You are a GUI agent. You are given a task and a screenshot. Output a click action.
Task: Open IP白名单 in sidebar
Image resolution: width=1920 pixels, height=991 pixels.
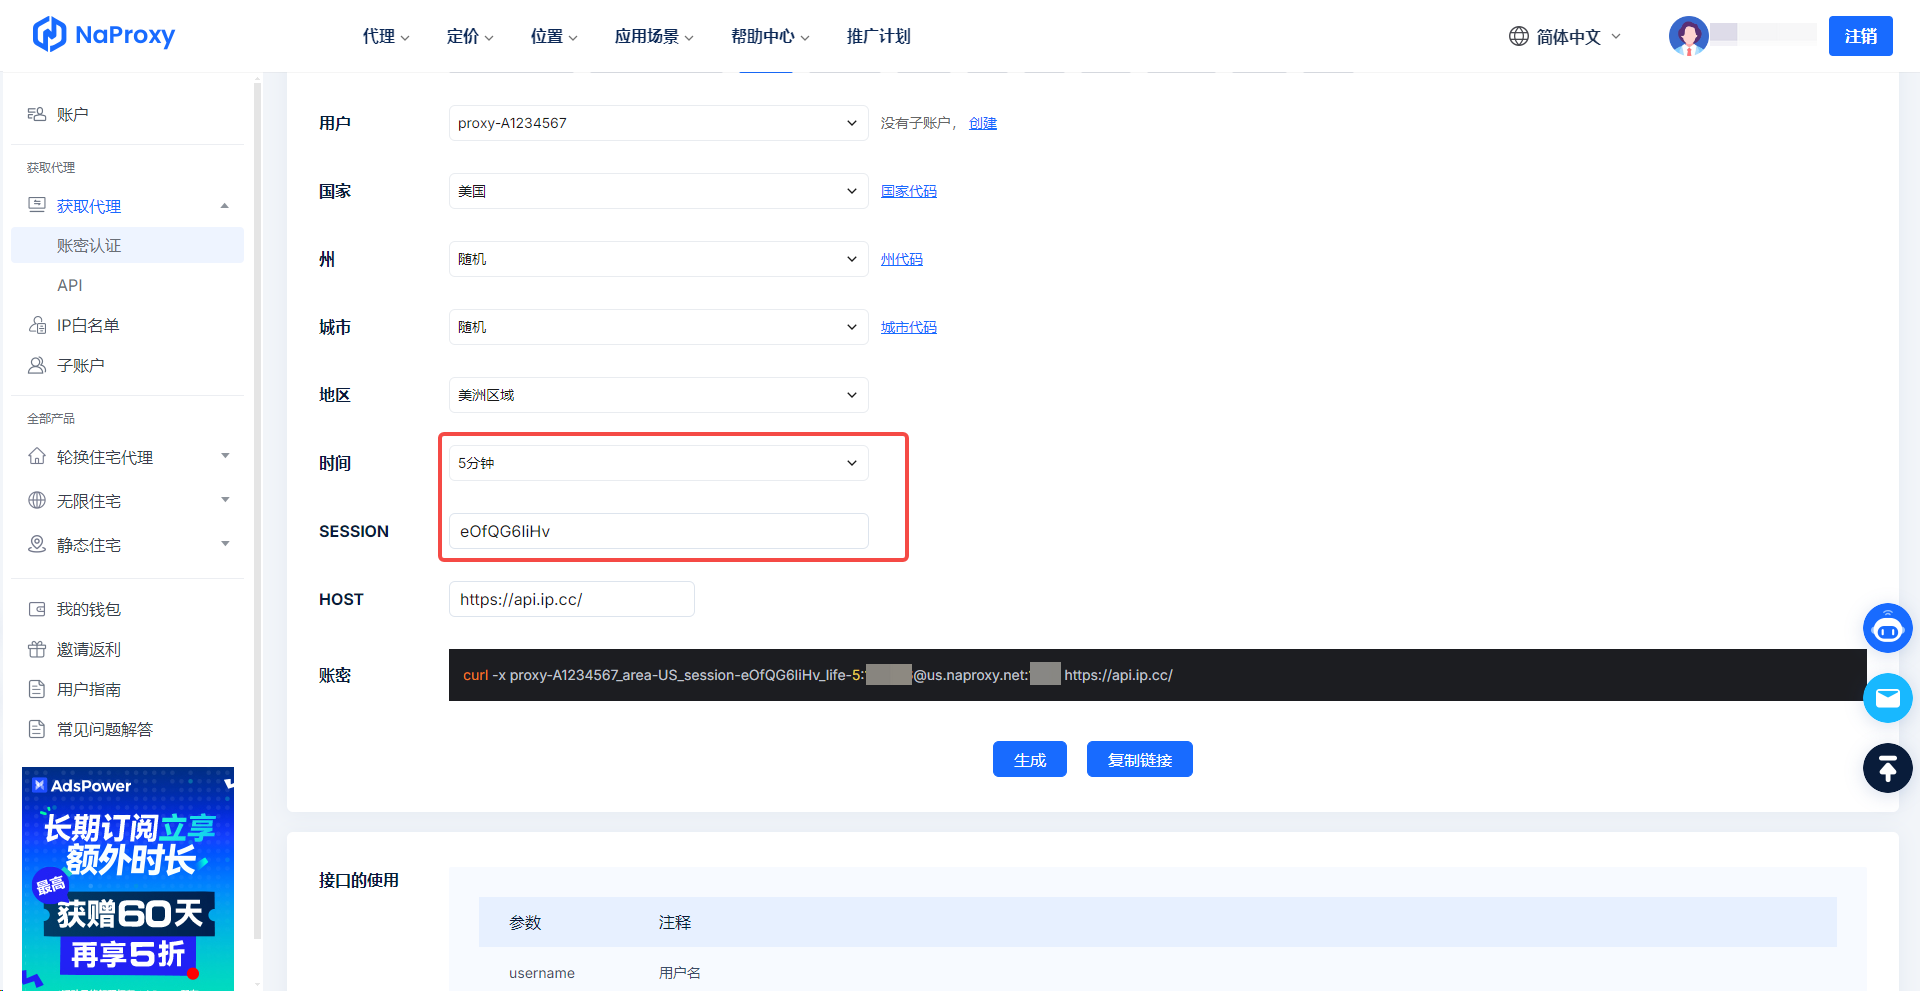tap(88, 325)
